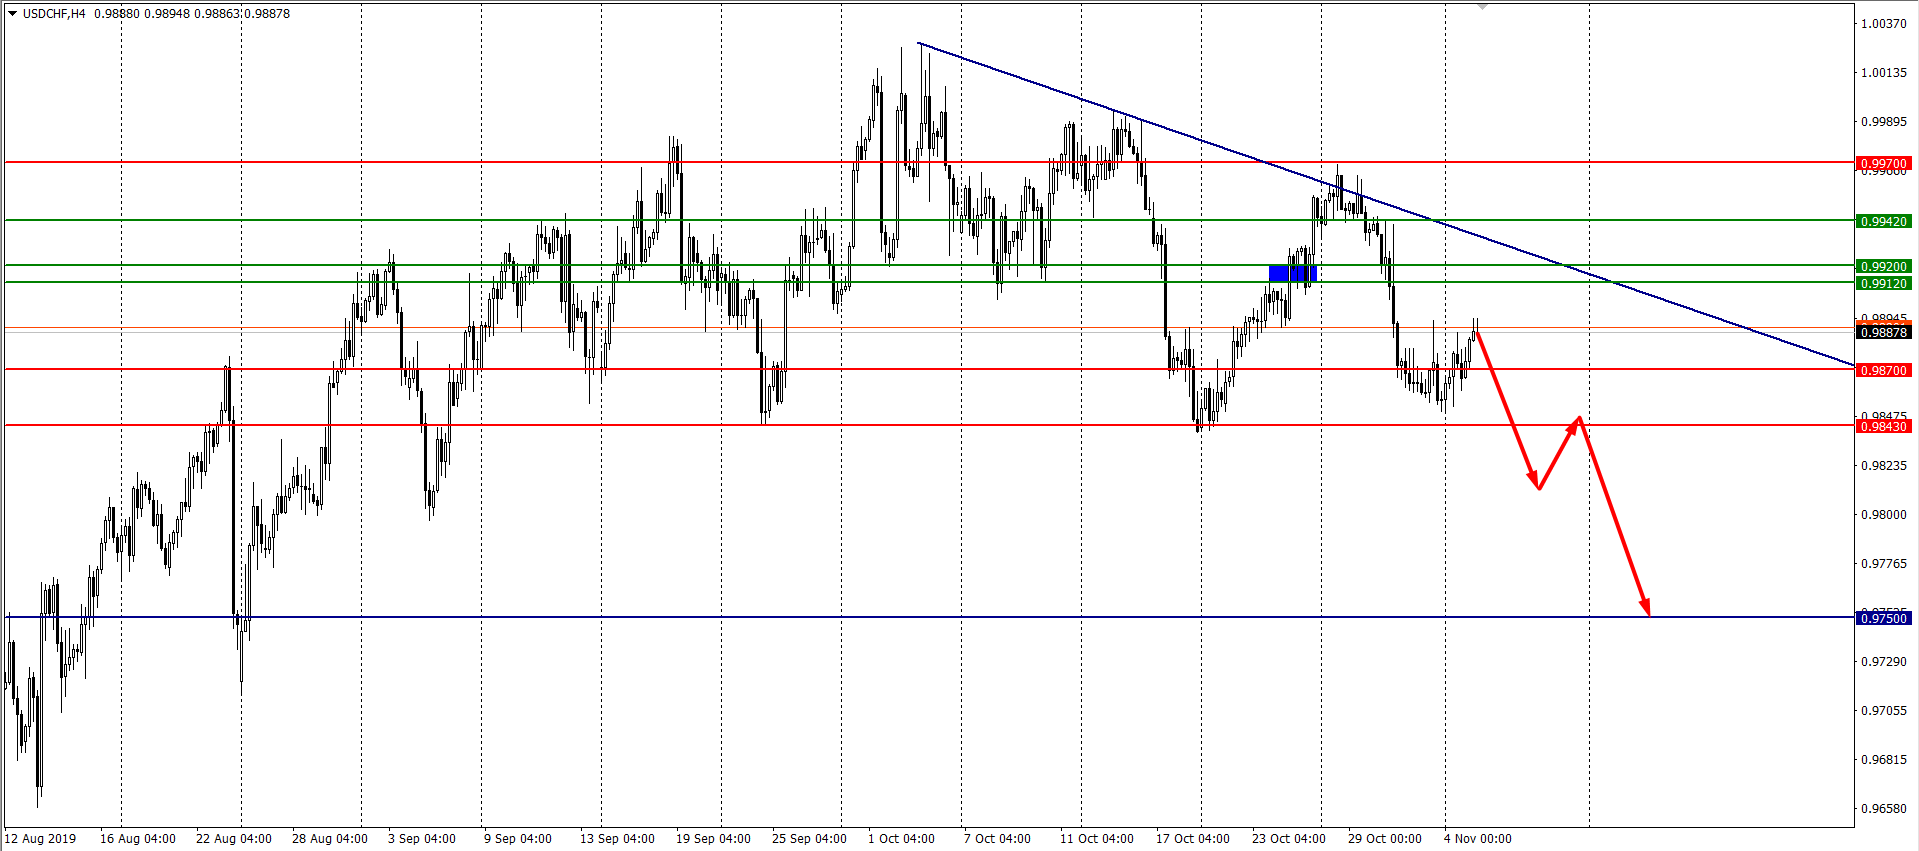Click the grey chart shift marker at top

click(x=1482, y=6)
